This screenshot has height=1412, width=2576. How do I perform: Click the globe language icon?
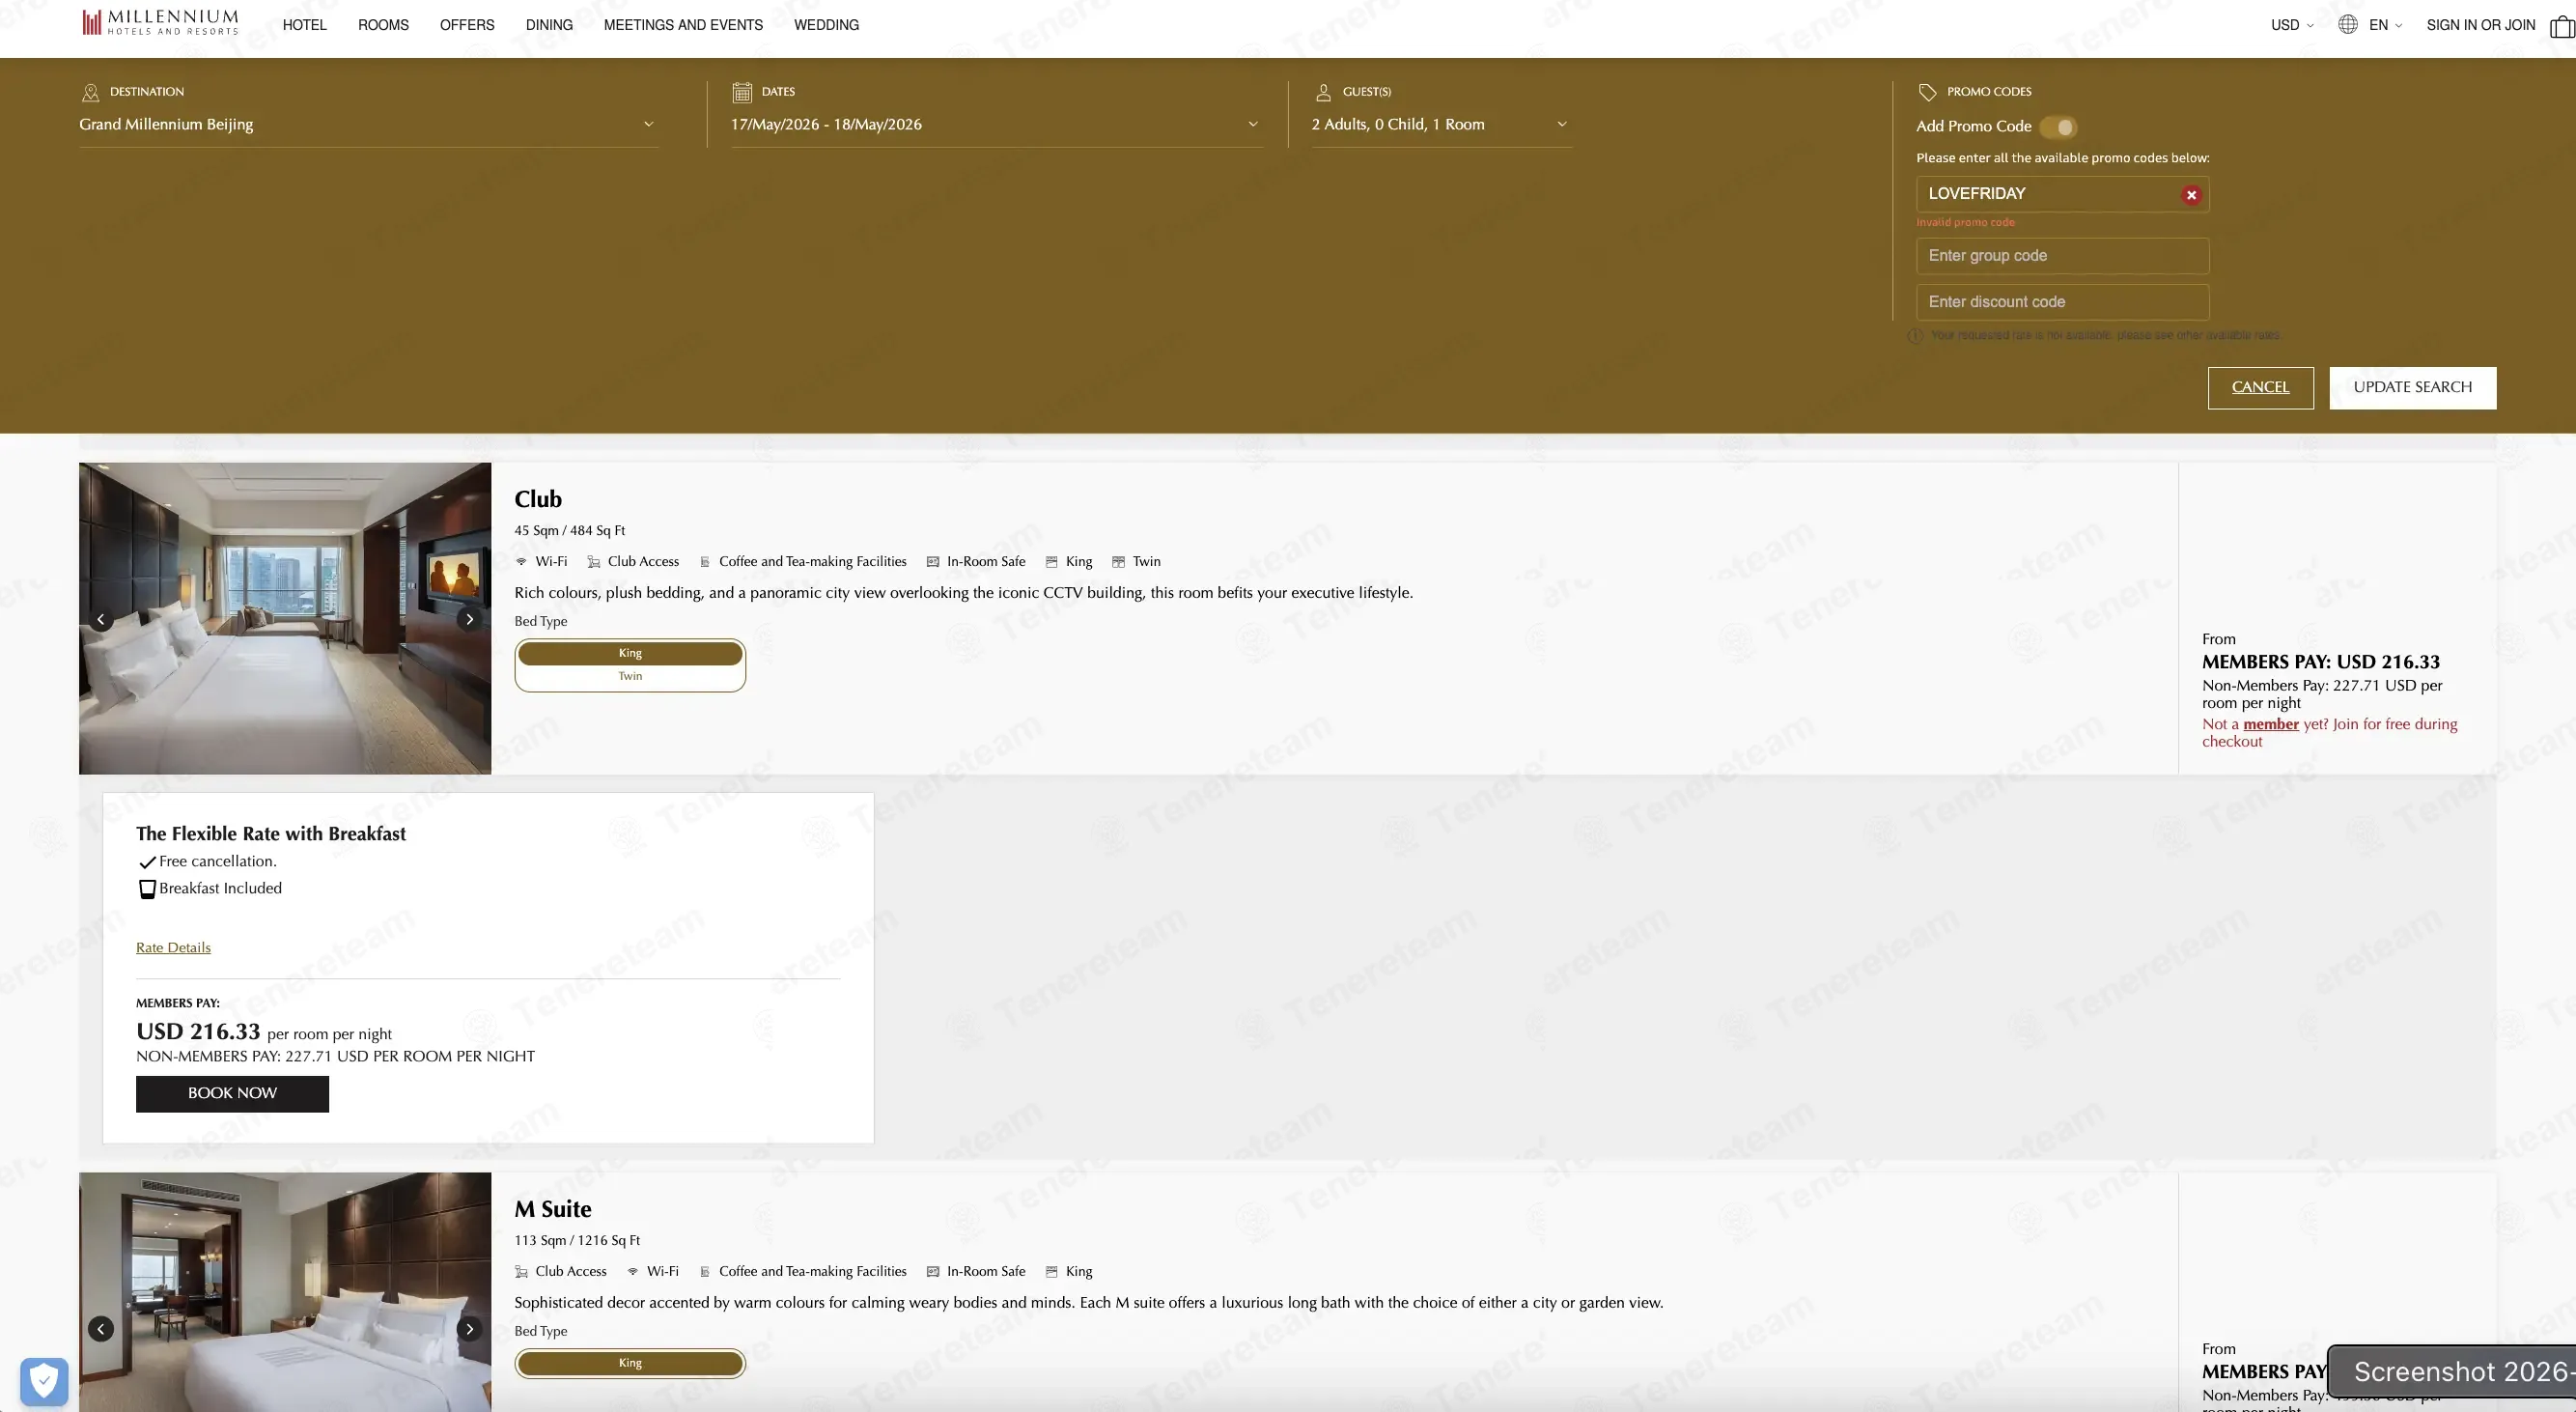pos(2348,24)
